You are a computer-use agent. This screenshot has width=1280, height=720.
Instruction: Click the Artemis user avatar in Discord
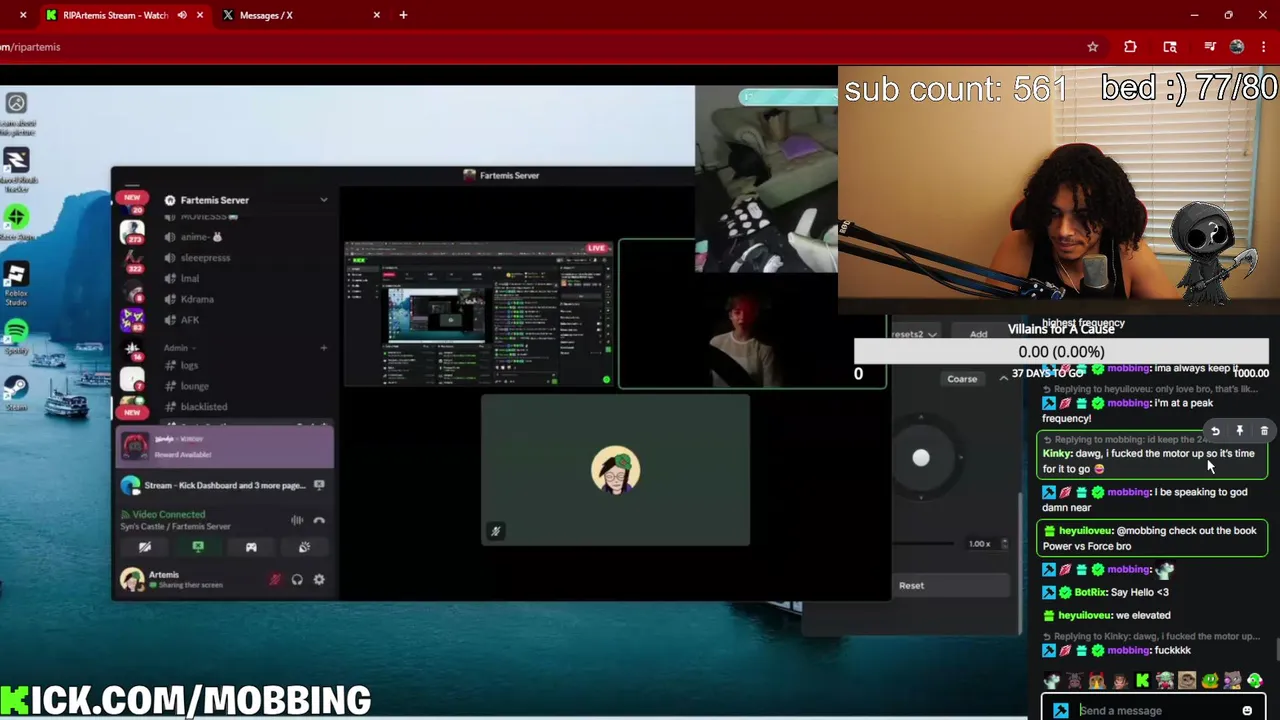point(132,579)
